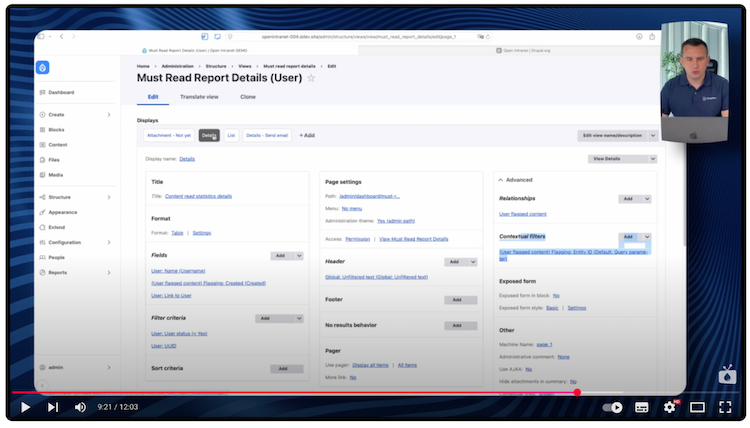Go back in browser
The image size is (750, 428).
(x=62, y=36)
